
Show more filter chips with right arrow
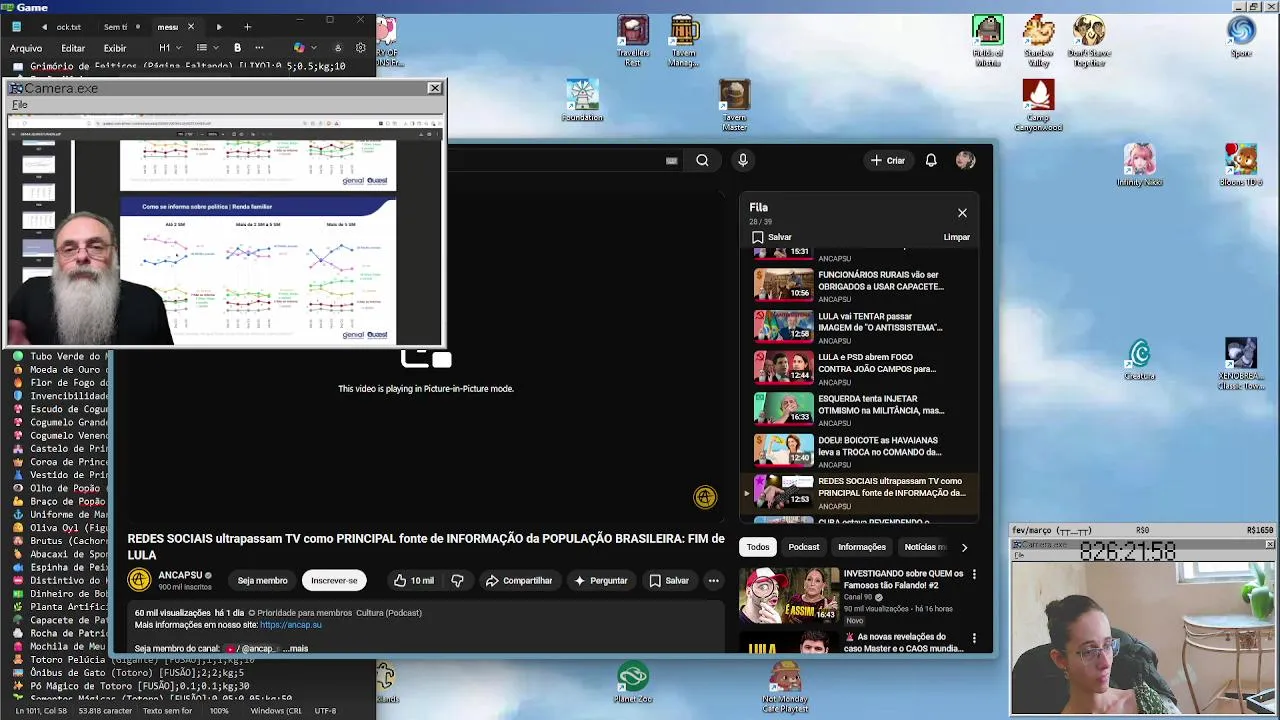pyautogui.click(x=964, y=547)
